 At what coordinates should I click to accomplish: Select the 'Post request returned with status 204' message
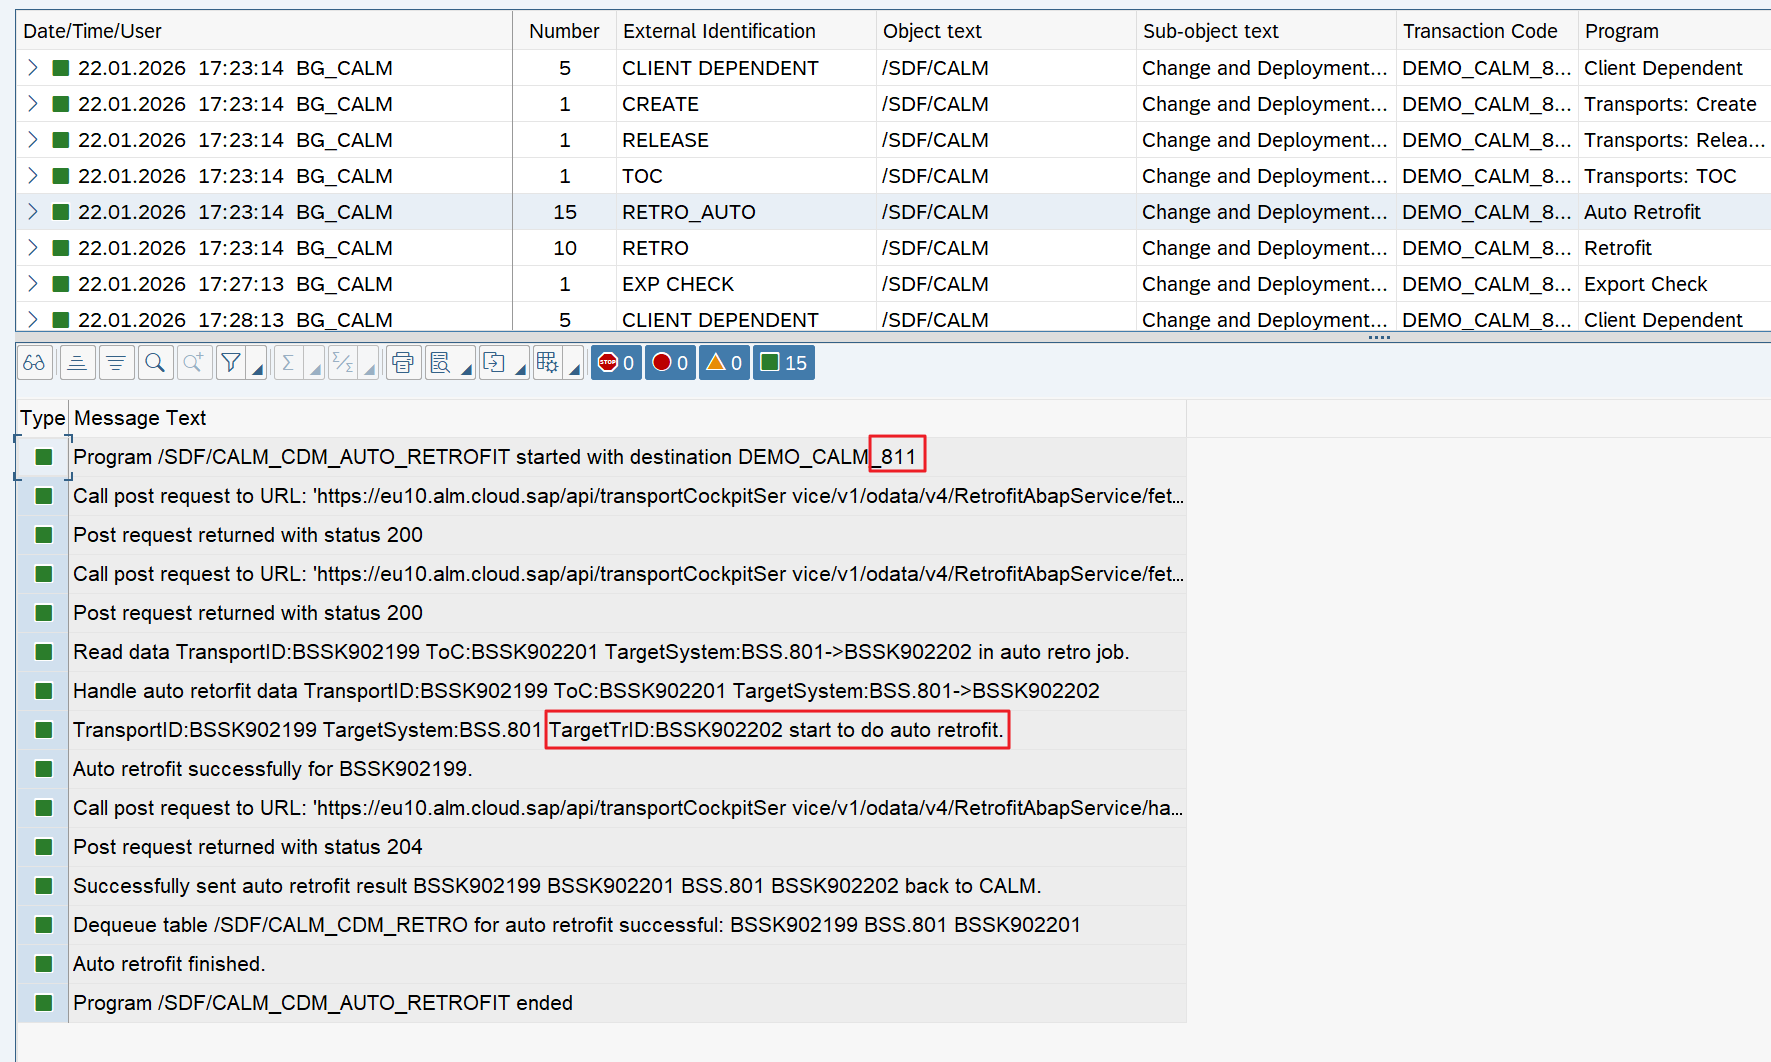(247, 847)
